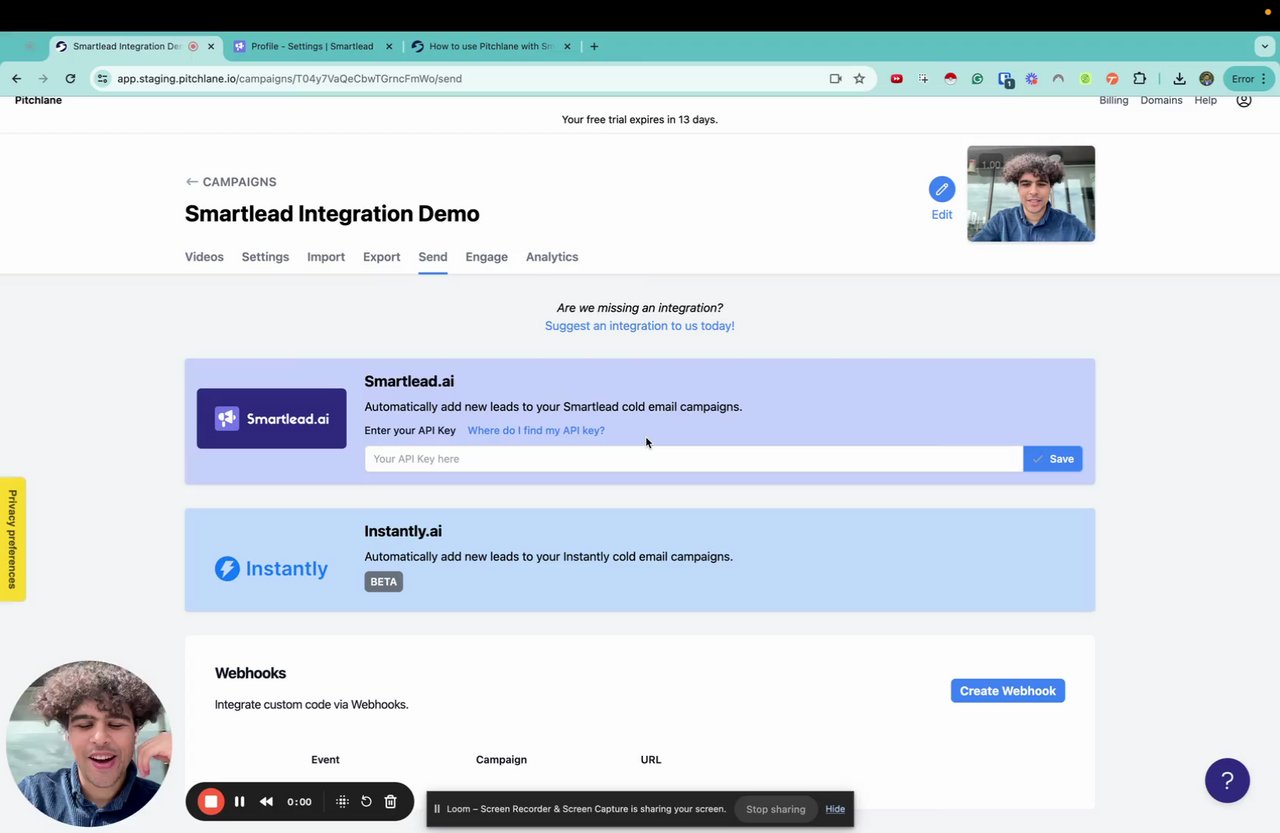Stop the Loom recording with red button
1280x833 pixels.
(x=211, y=801)
